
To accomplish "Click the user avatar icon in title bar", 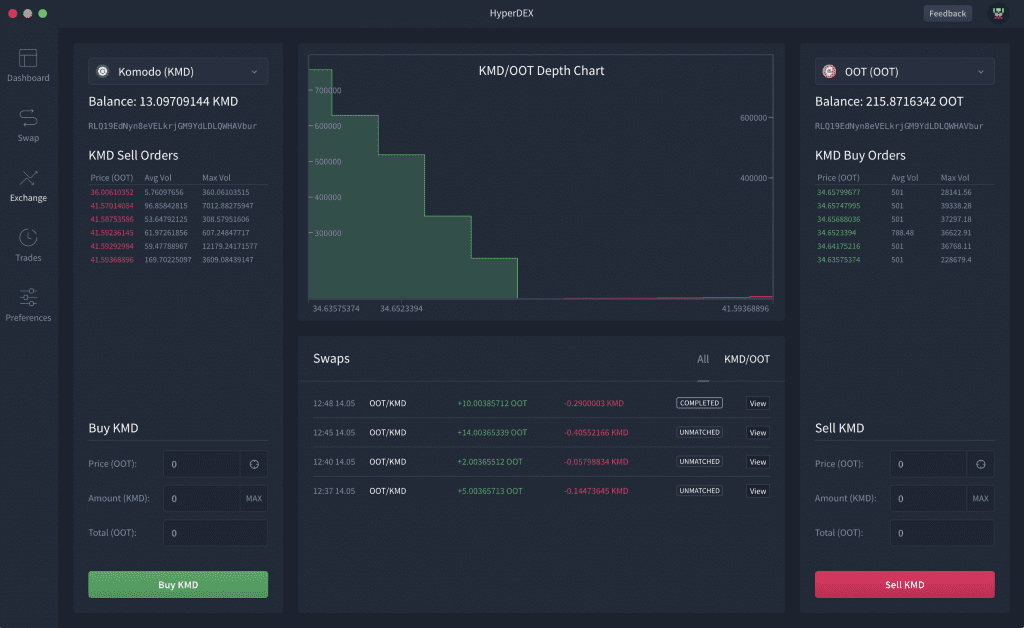I will tap(998, 13).
